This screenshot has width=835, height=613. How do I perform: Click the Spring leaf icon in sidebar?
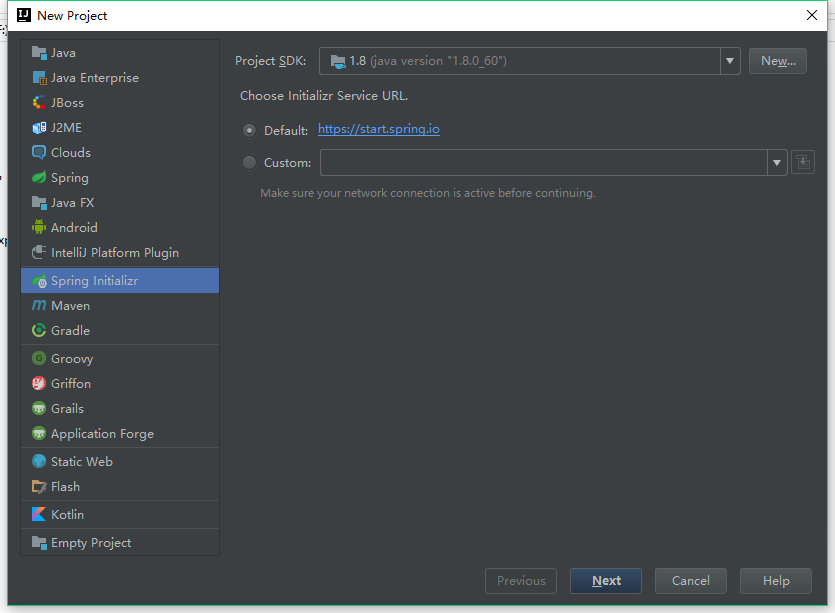(x=39, y=178)
